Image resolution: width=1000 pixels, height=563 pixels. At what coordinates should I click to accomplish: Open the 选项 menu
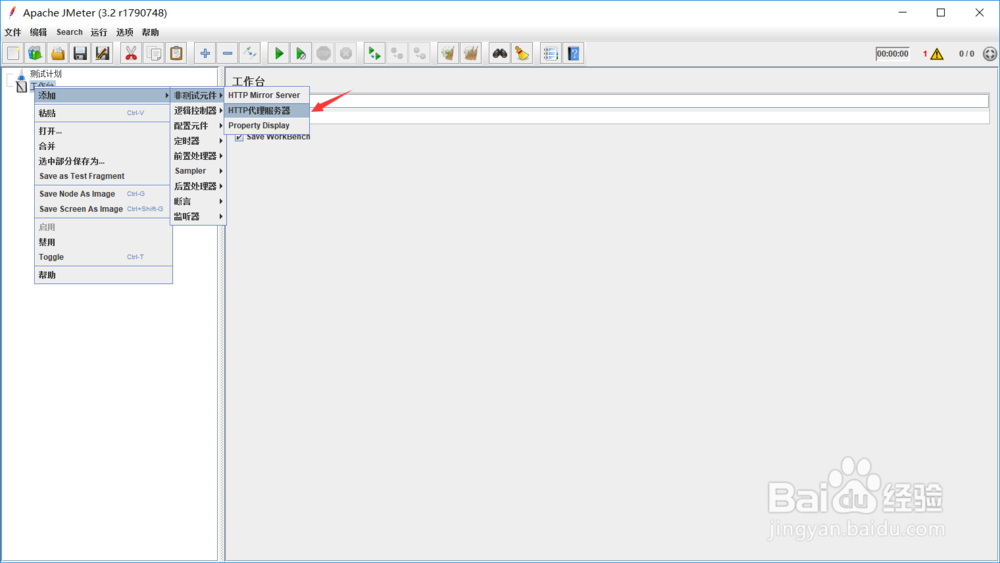tap(124, 32)
